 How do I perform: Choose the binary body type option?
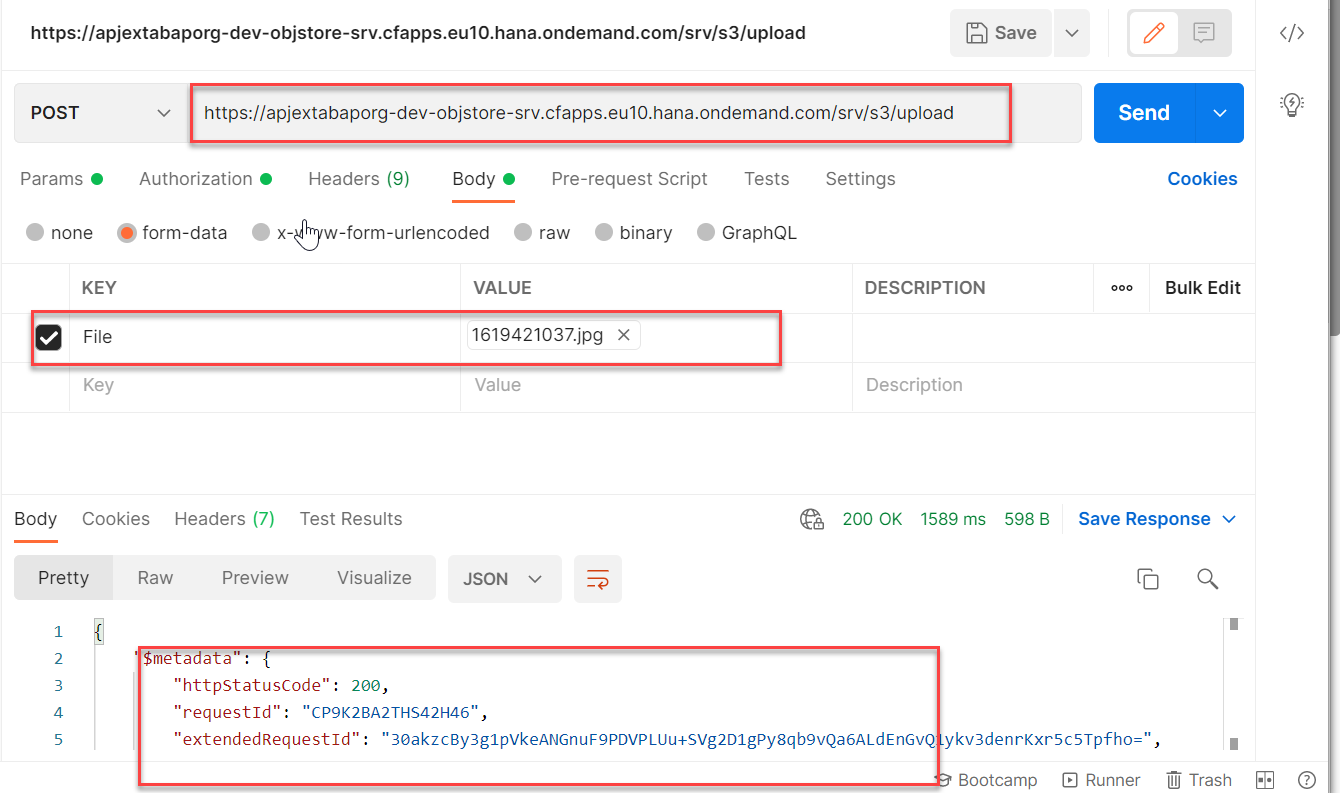[x=603, y=233]
